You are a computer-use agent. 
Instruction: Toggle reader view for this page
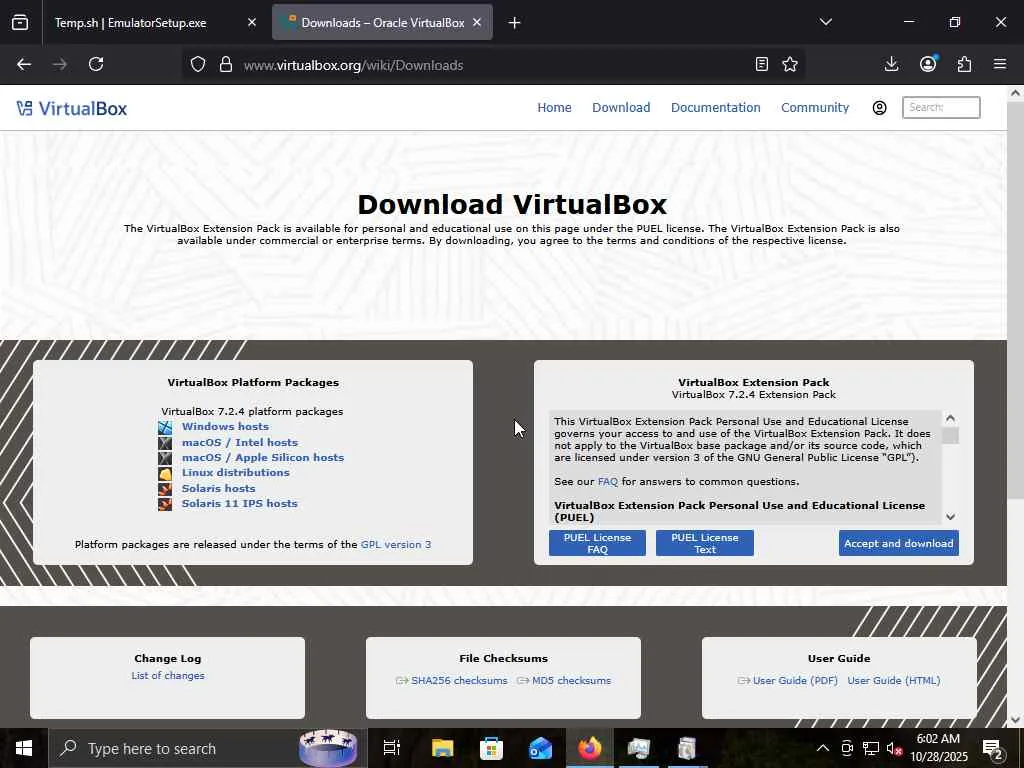761,64
